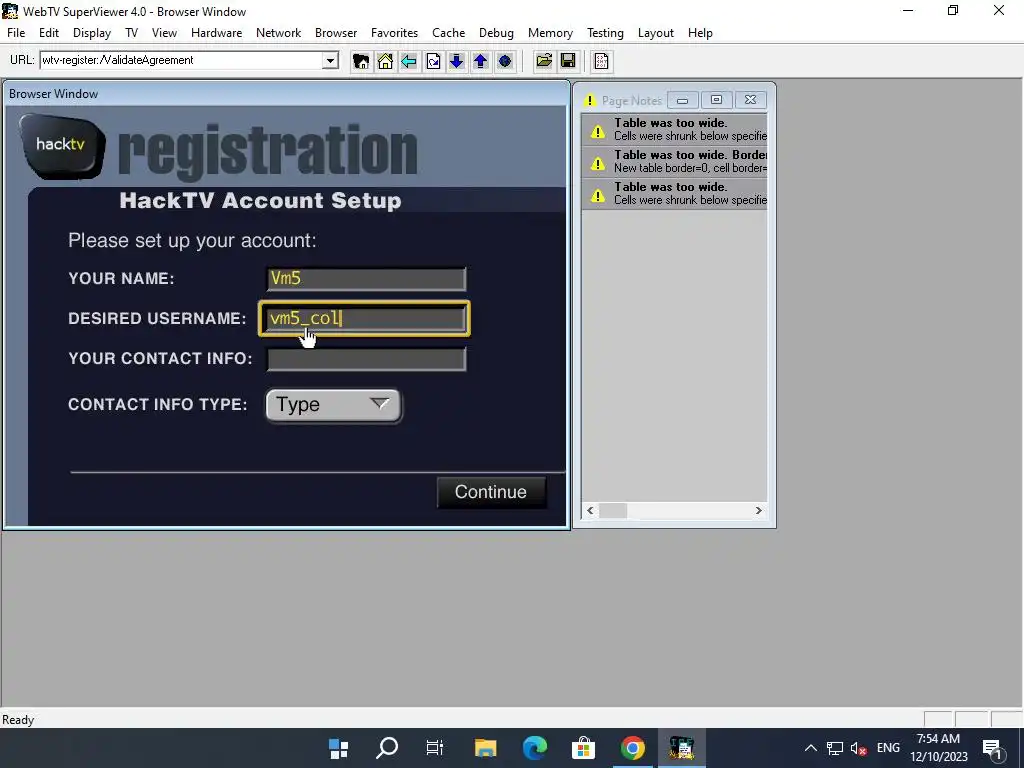The width and height of the screenshot is (1024, 768).
Task: Click third Table was too wide warning icon
Action: point(598,195)
